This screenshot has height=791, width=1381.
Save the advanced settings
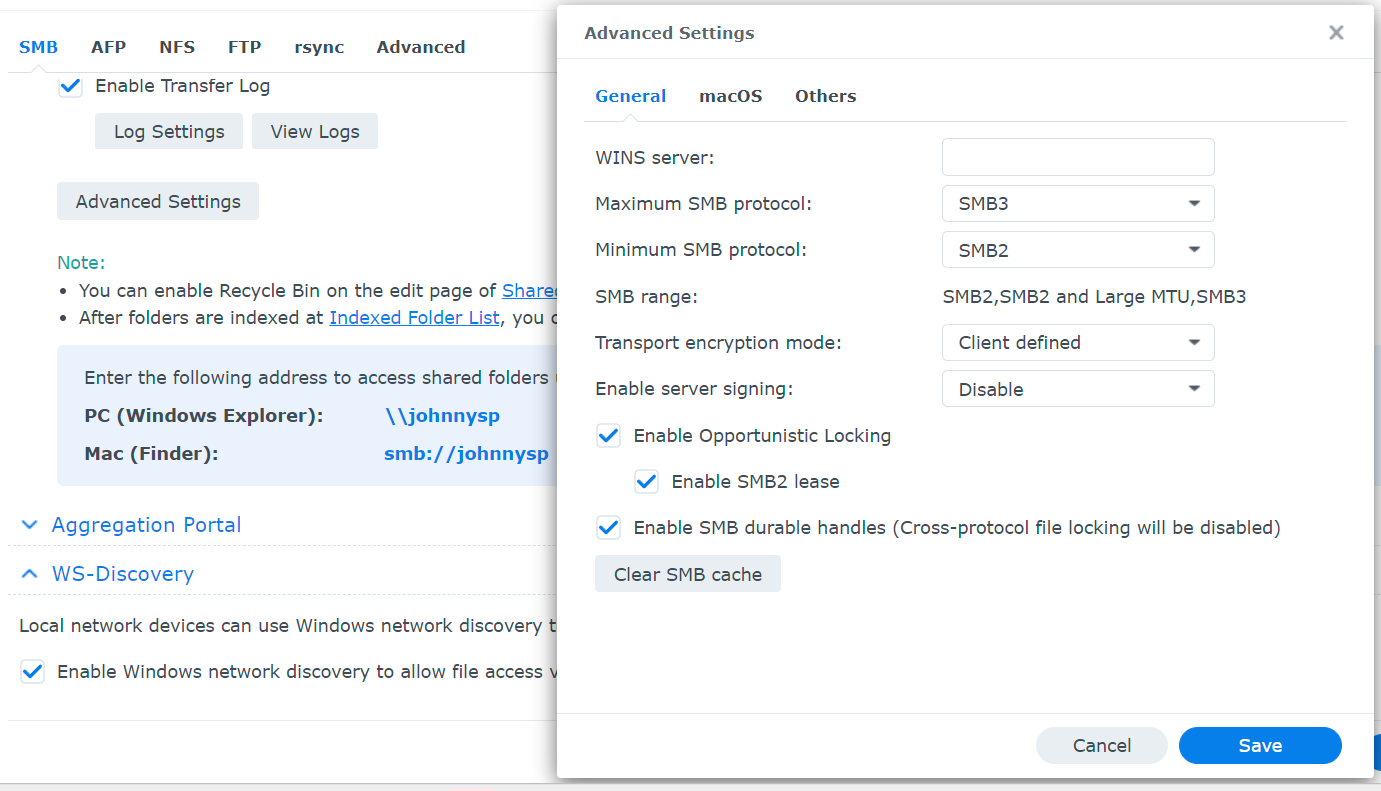[1259, 745]
